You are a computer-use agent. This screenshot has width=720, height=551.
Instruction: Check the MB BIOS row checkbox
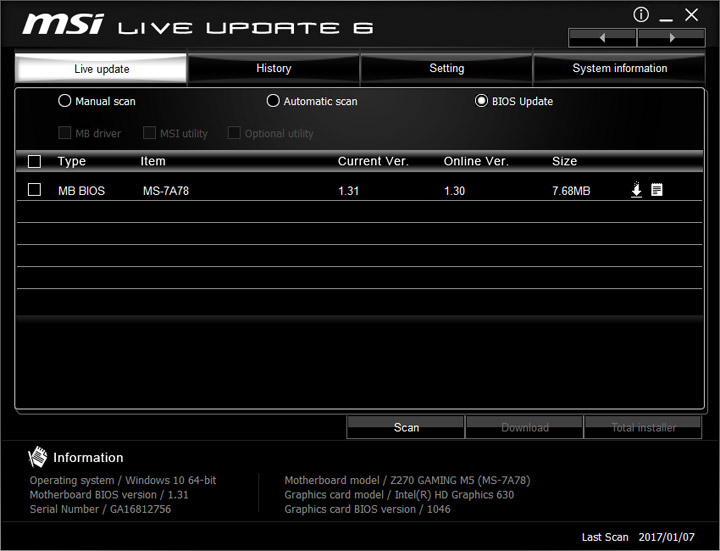[34, 190]
